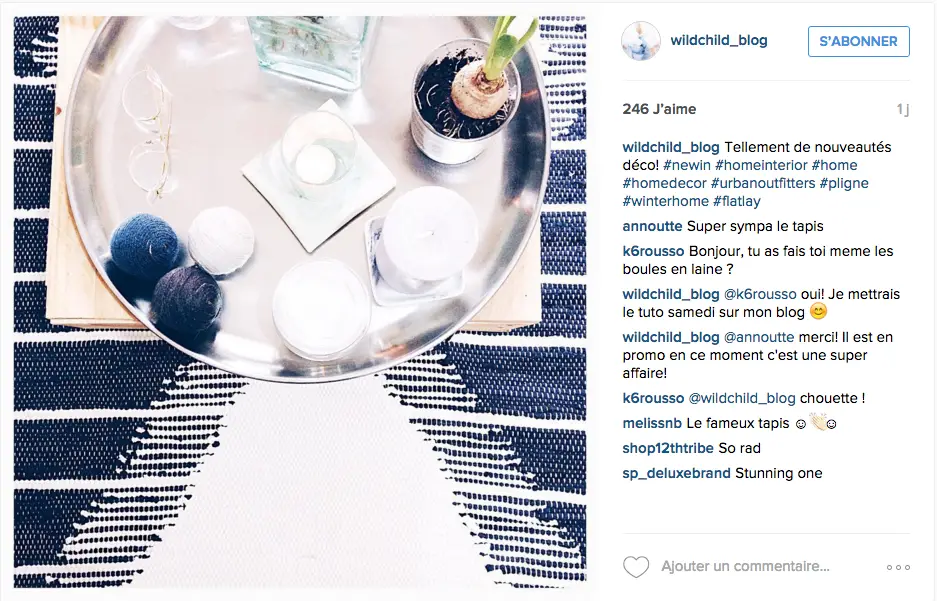The height and width of the screenshot is (601, 937).
Task: Open the #pligne hashtag
Action: 844,183
